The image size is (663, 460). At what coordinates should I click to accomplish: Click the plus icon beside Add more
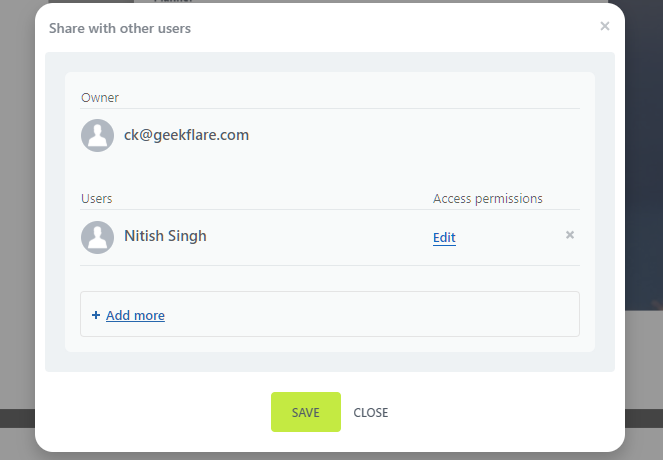pos(96,315)
